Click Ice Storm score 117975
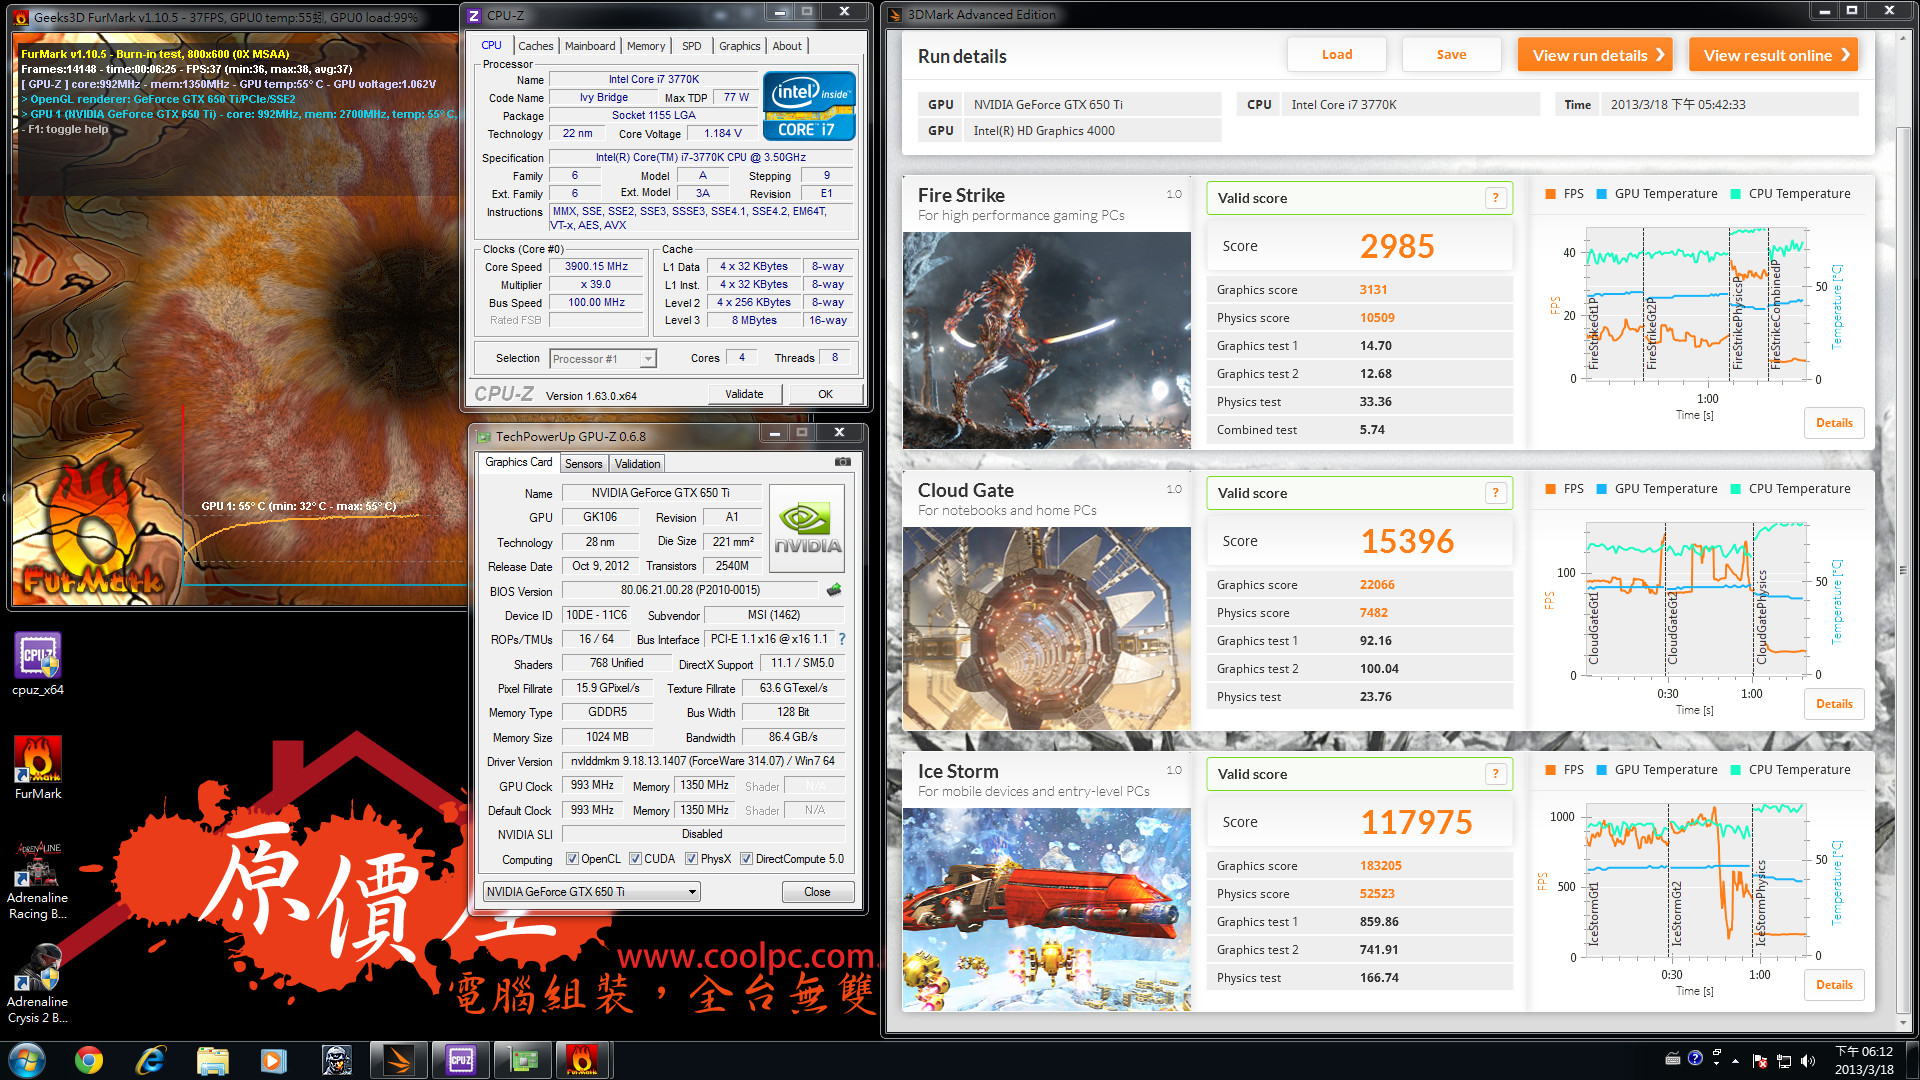This screenshot has height=1080, width=1920. coord(1416,822)
